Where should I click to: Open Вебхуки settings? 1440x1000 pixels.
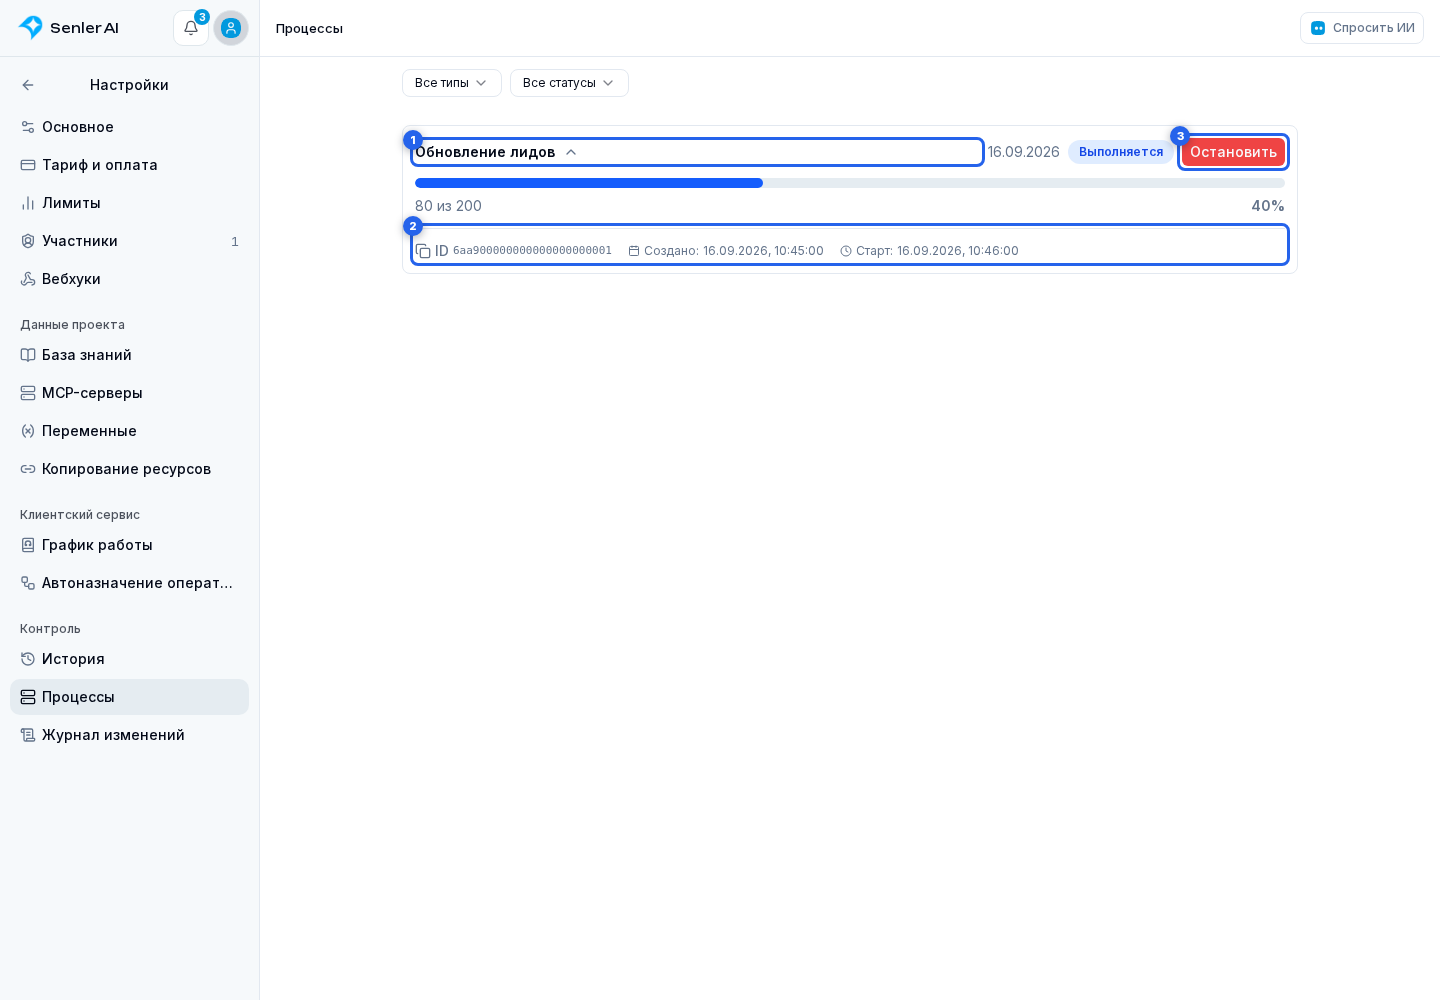click(129, 279)
